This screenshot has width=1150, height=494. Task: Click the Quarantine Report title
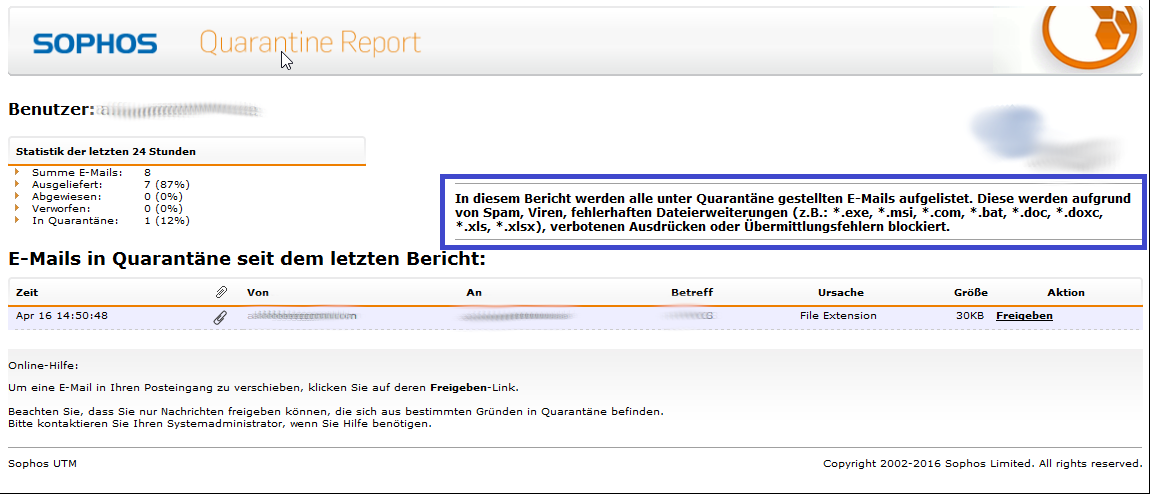coord(310,43)
